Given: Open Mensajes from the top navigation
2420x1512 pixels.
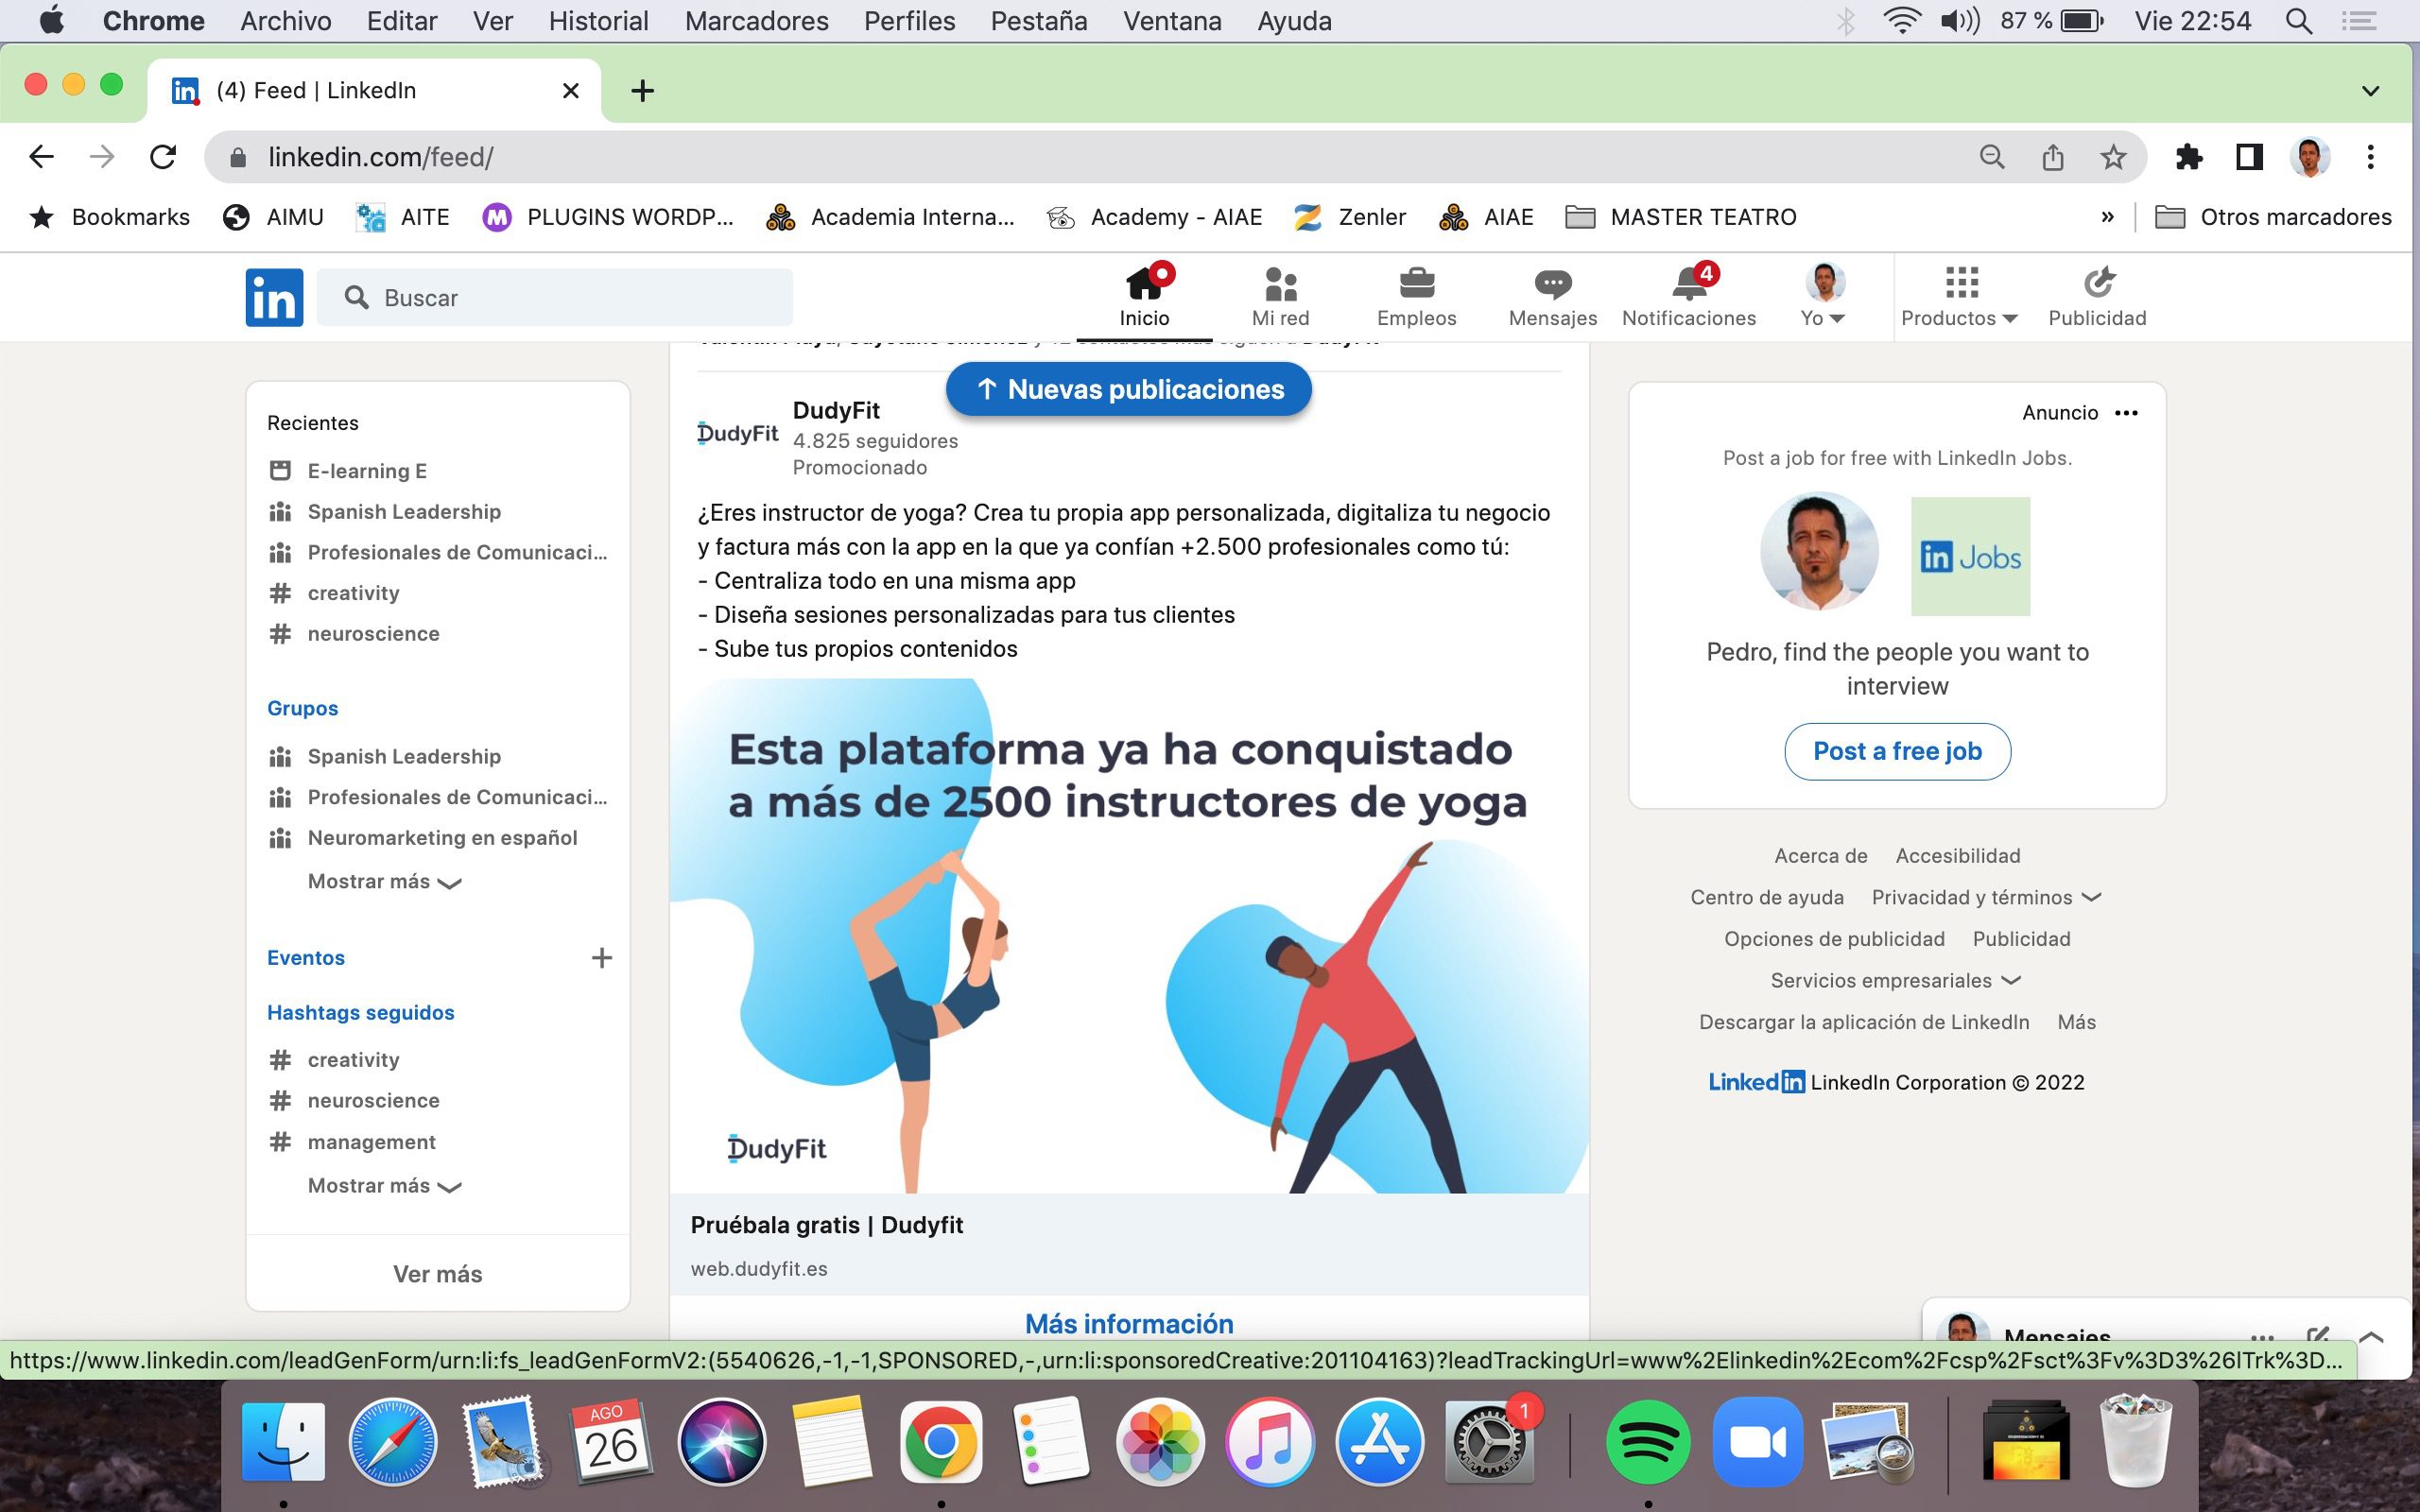Looking at the screenshot, I should 1552,297.
